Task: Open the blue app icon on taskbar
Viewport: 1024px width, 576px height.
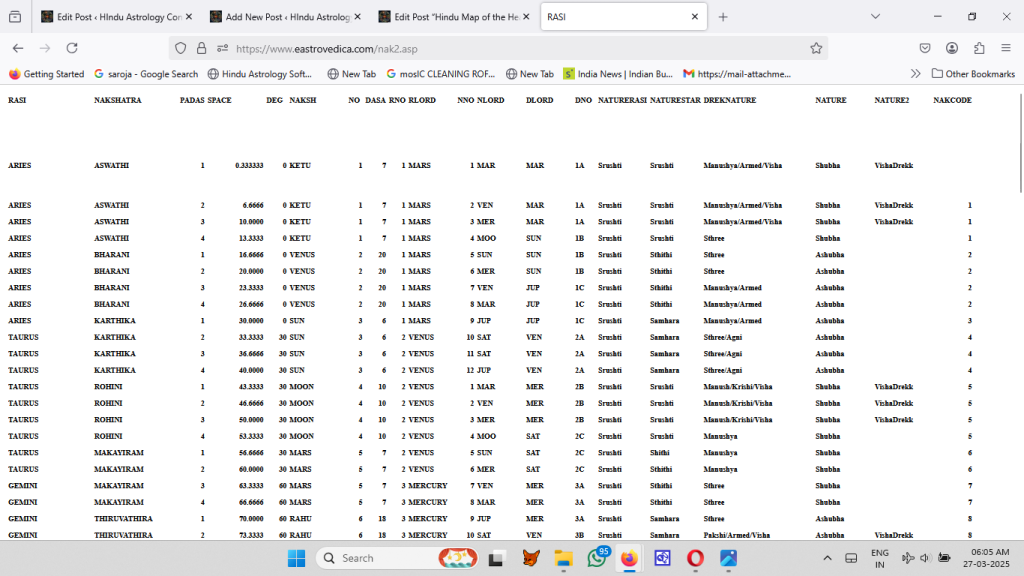Action: (728, 558)
